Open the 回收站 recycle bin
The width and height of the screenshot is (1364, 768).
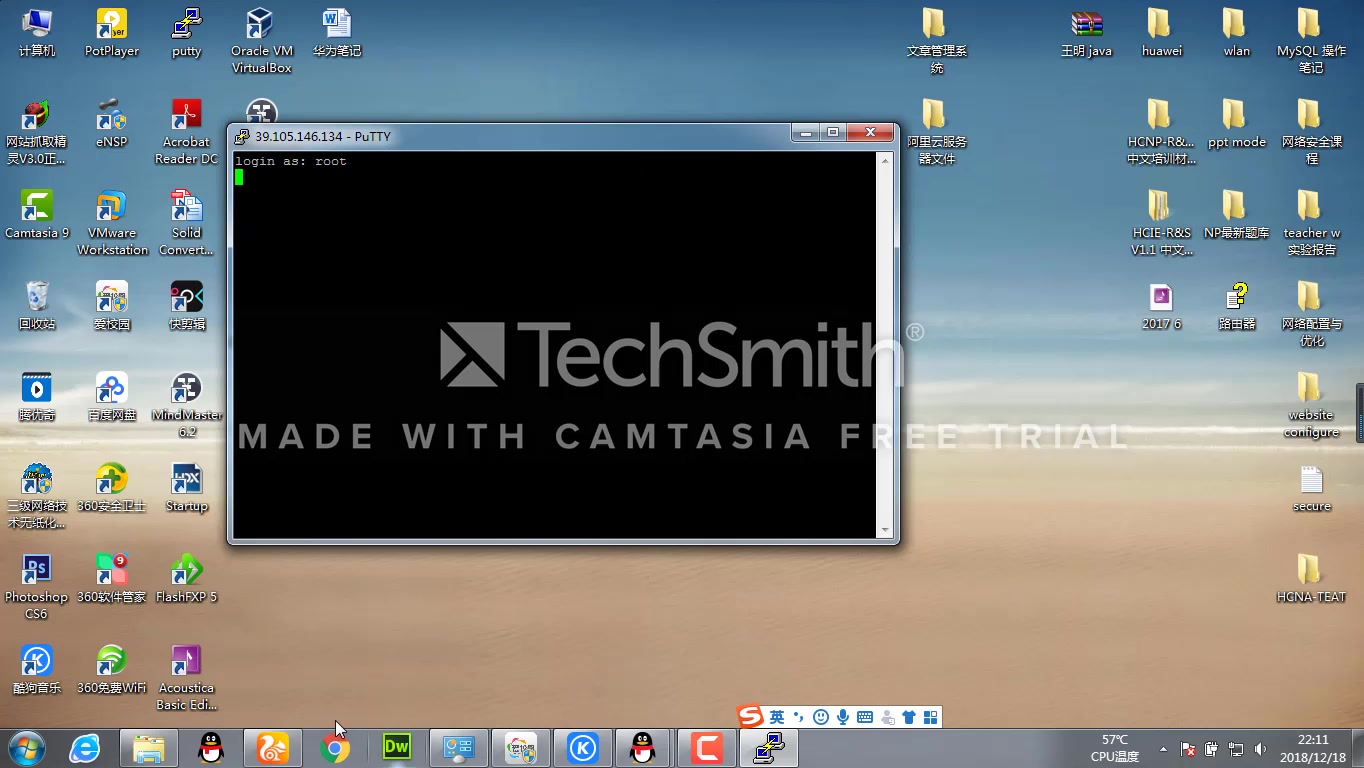(37, 305)
